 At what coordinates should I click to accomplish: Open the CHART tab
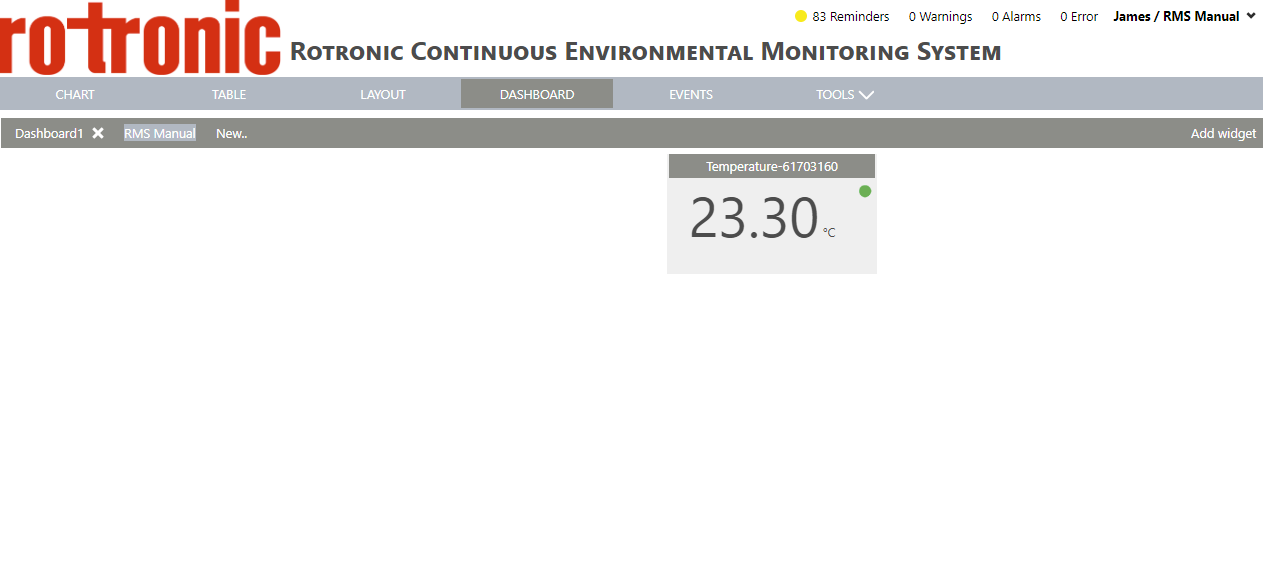point(75,94)
